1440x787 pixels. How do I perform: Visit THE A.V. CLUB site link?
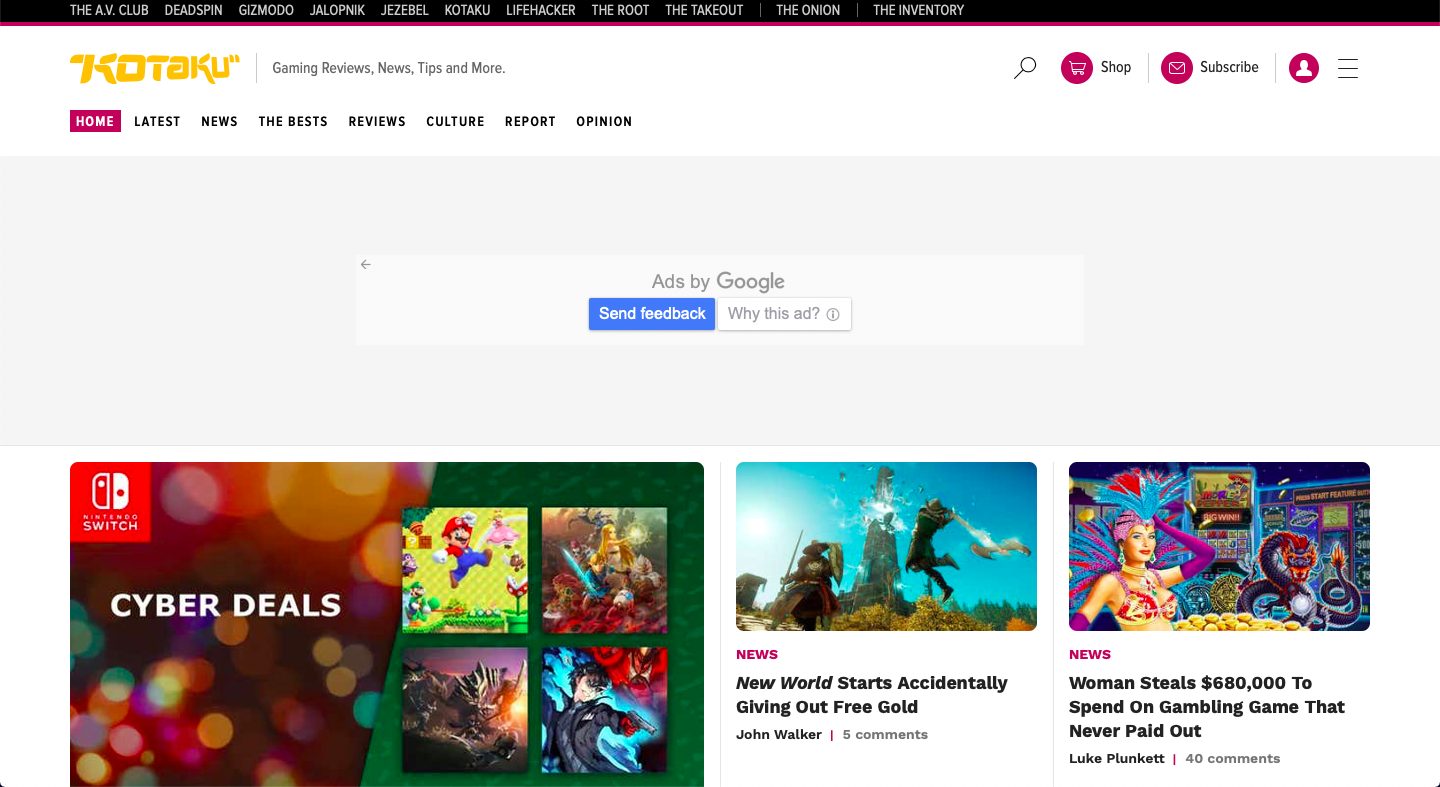109,10
